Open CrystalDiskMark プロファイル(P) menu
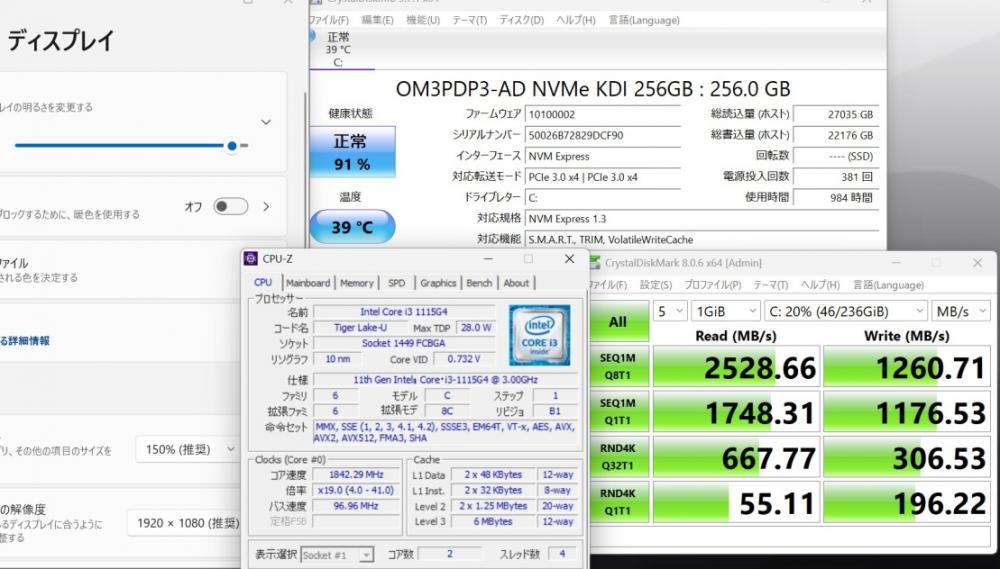The height and width of the screenshot is (569, 1000). click(x=712, y=284)
